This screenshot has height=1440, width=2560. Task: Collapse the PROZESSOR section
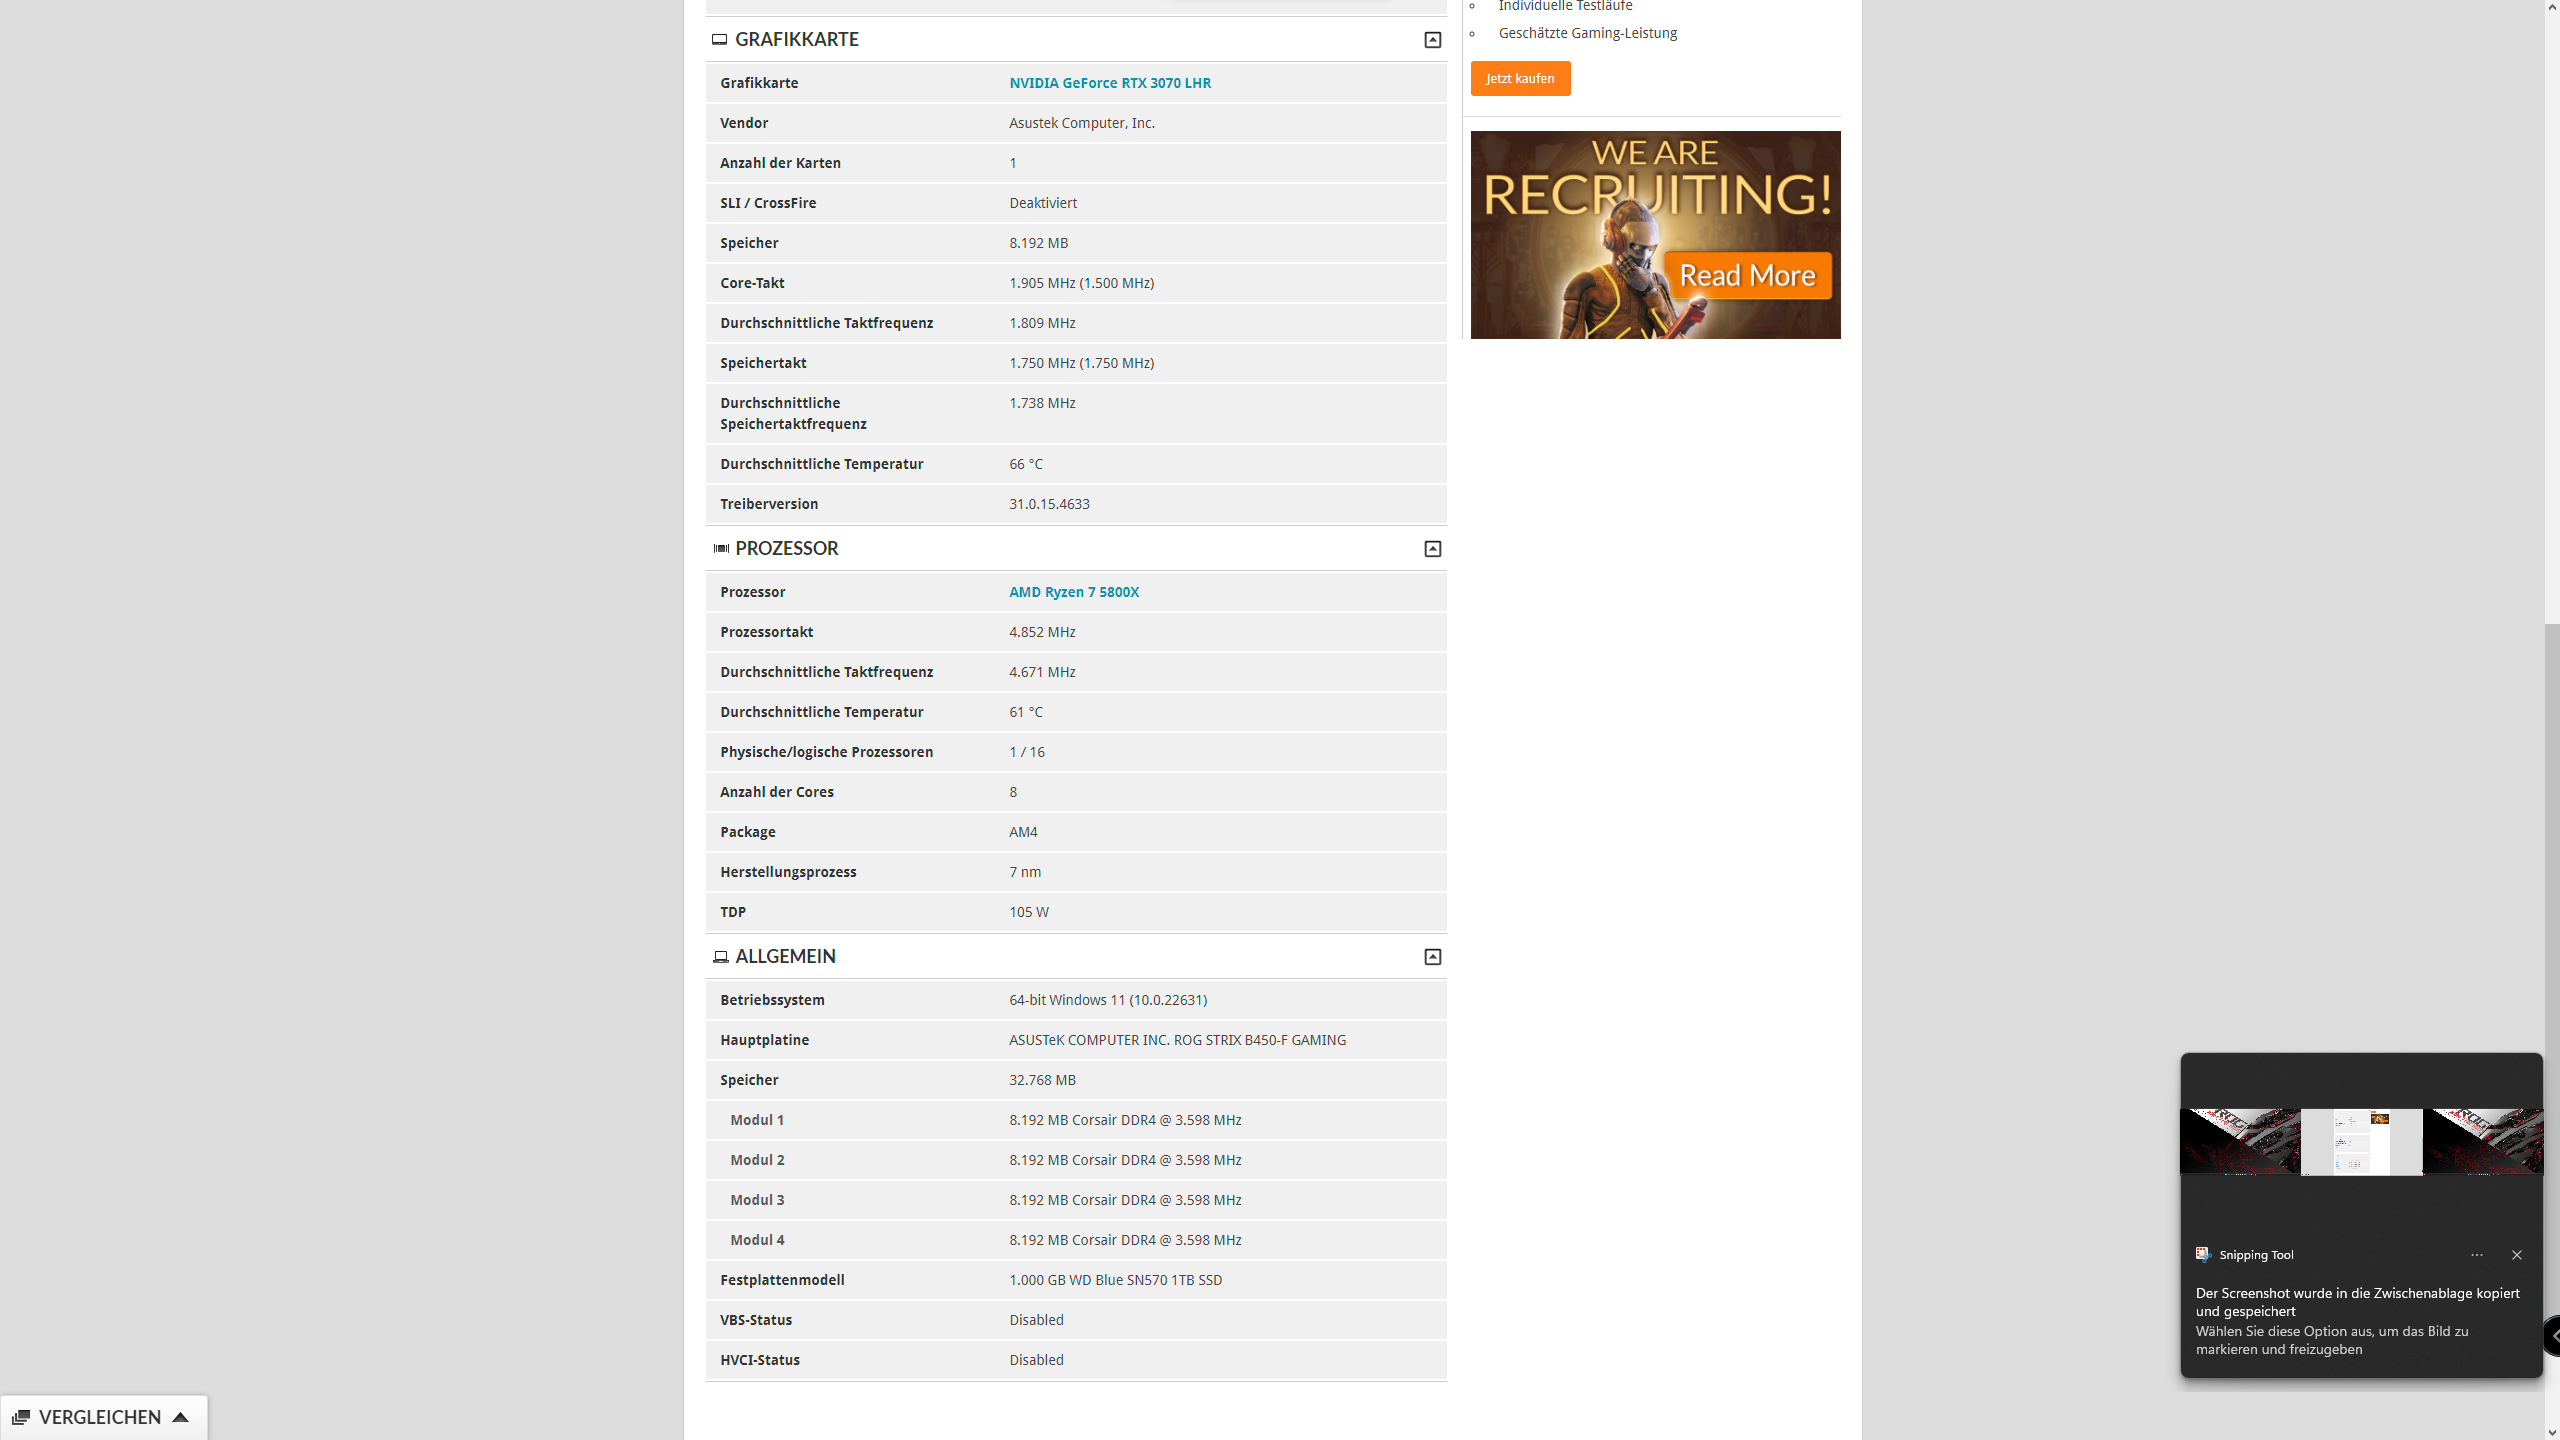1432,549
